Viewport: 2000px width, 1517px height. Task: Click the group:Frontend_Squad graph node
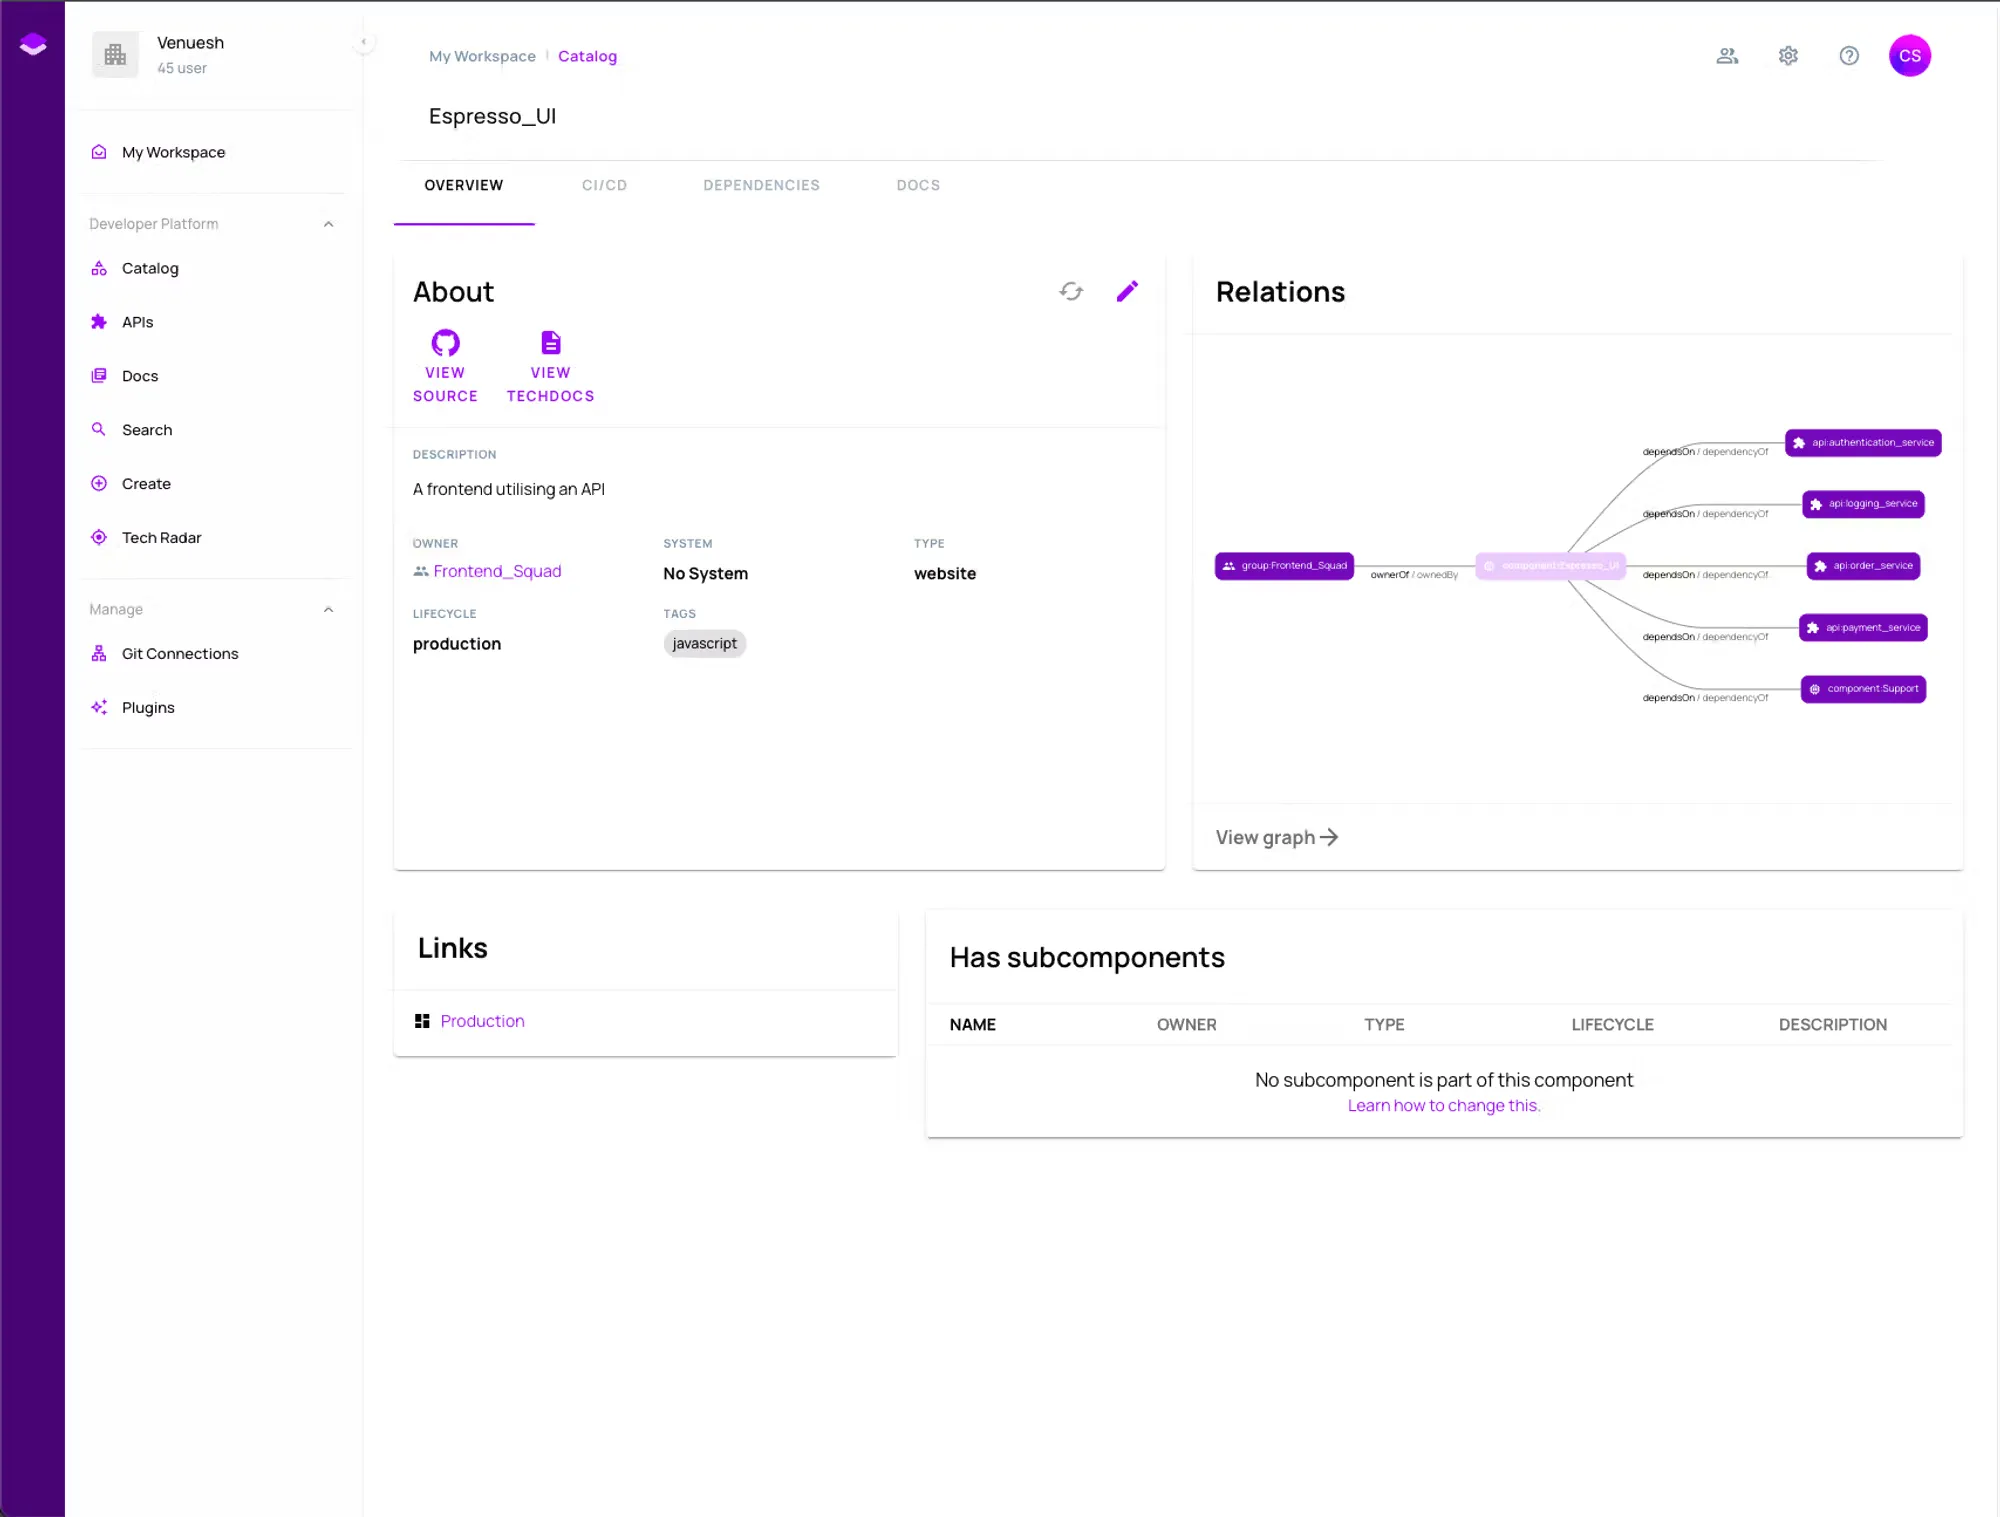[1284, 566]
